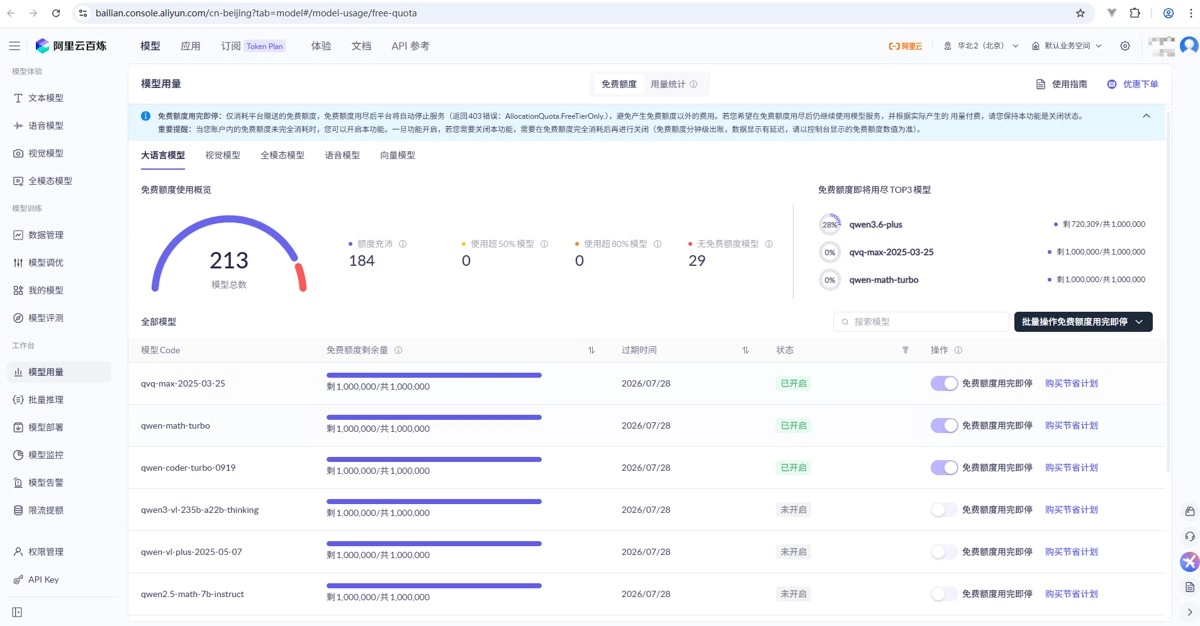Switch to the 全模态模型 category tab

[282, 155]
